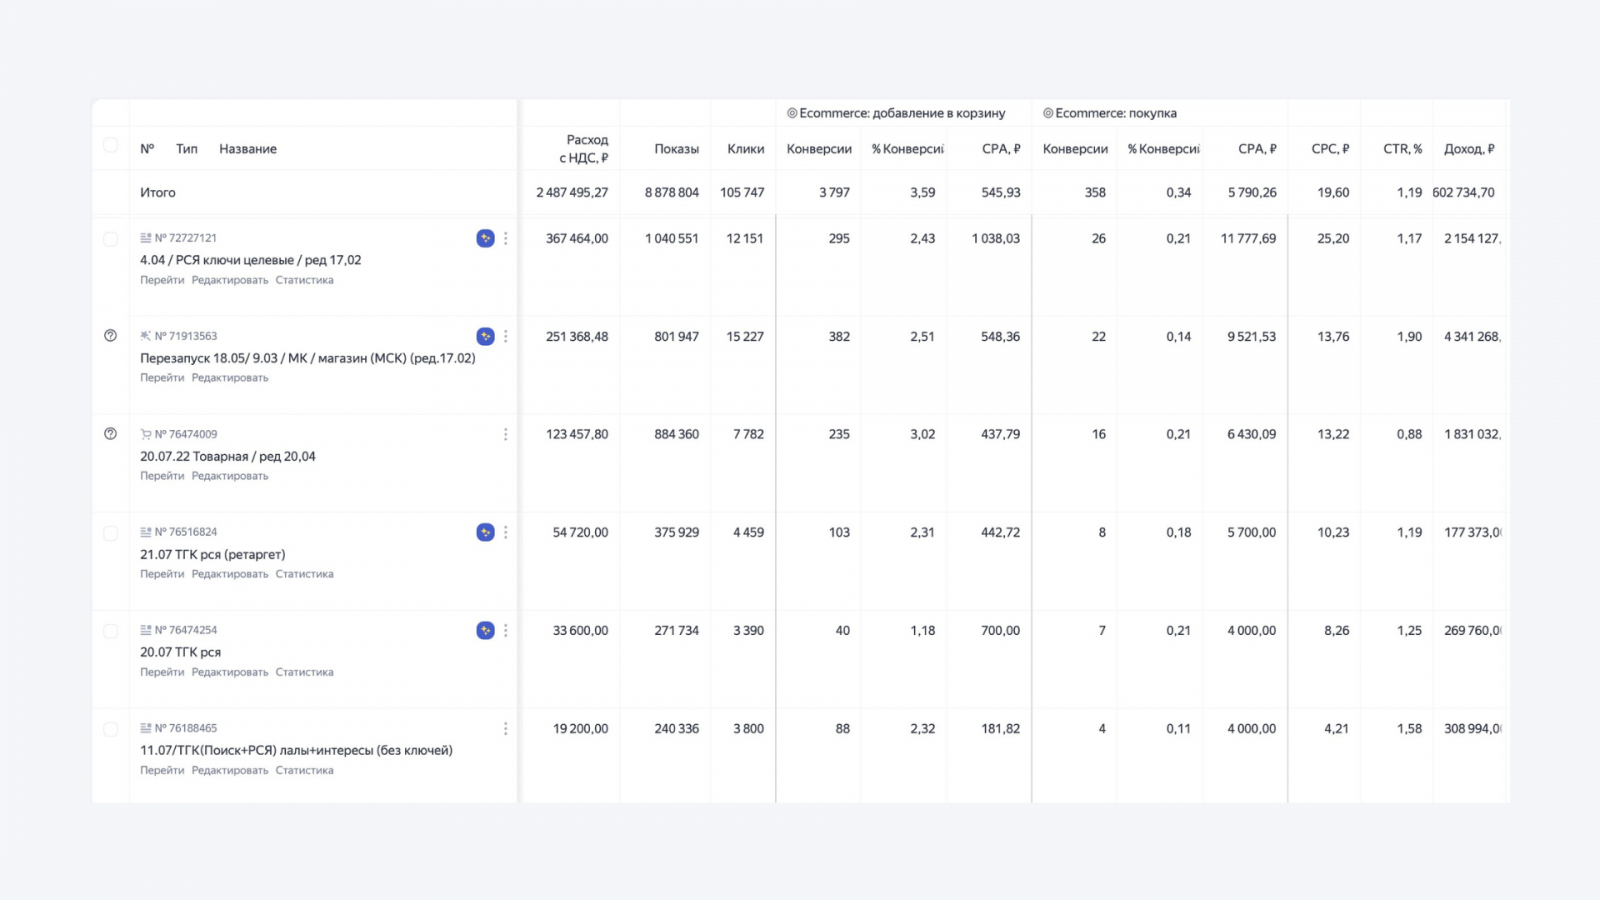Open the three-dot menu for campaign 72727121

pyautogui.click(x=506, y=238)
